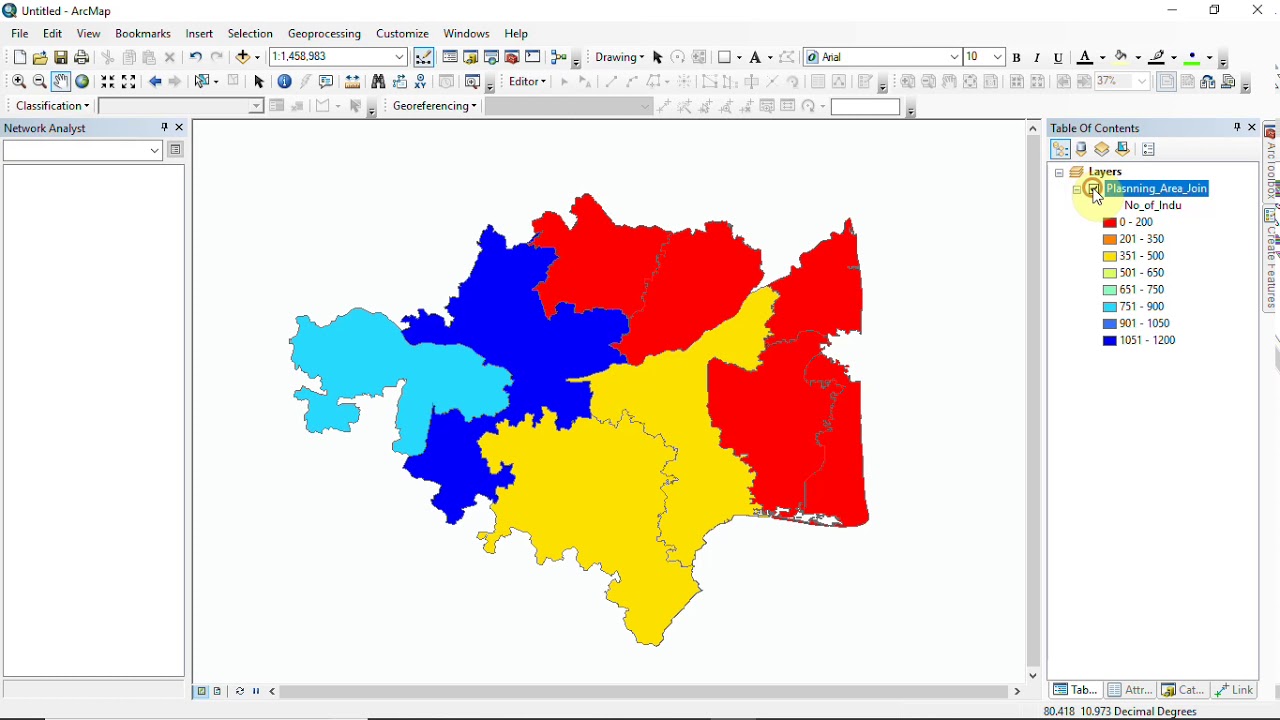Toggle underline text formatting
1280x720 pixels.
(1059, 58)
